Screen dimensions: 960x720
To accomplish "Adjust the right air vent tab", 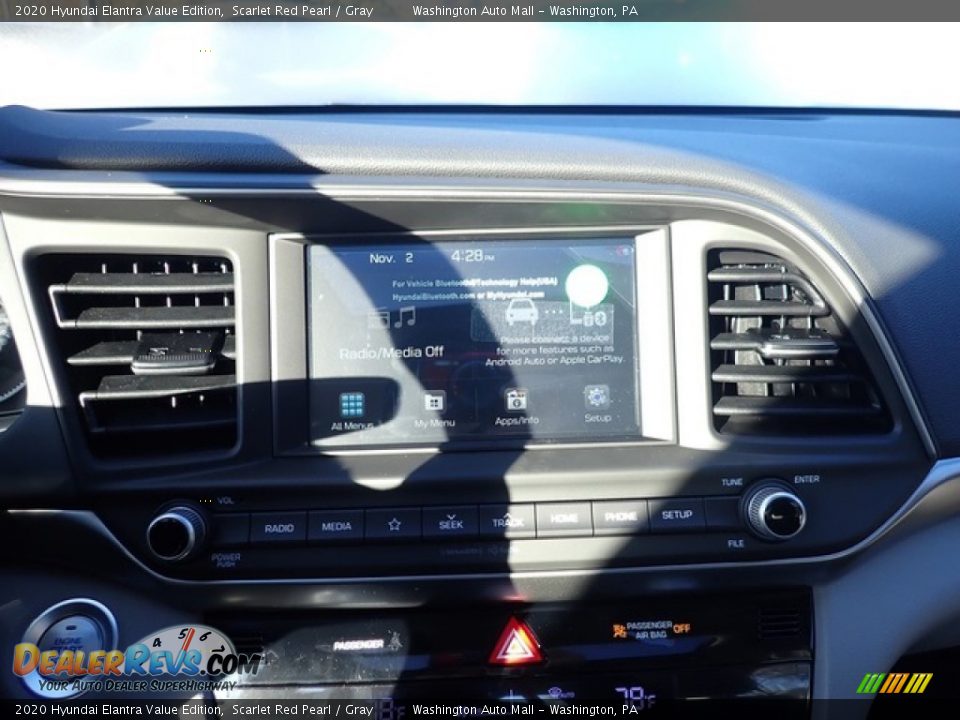I will coord(798,346).
